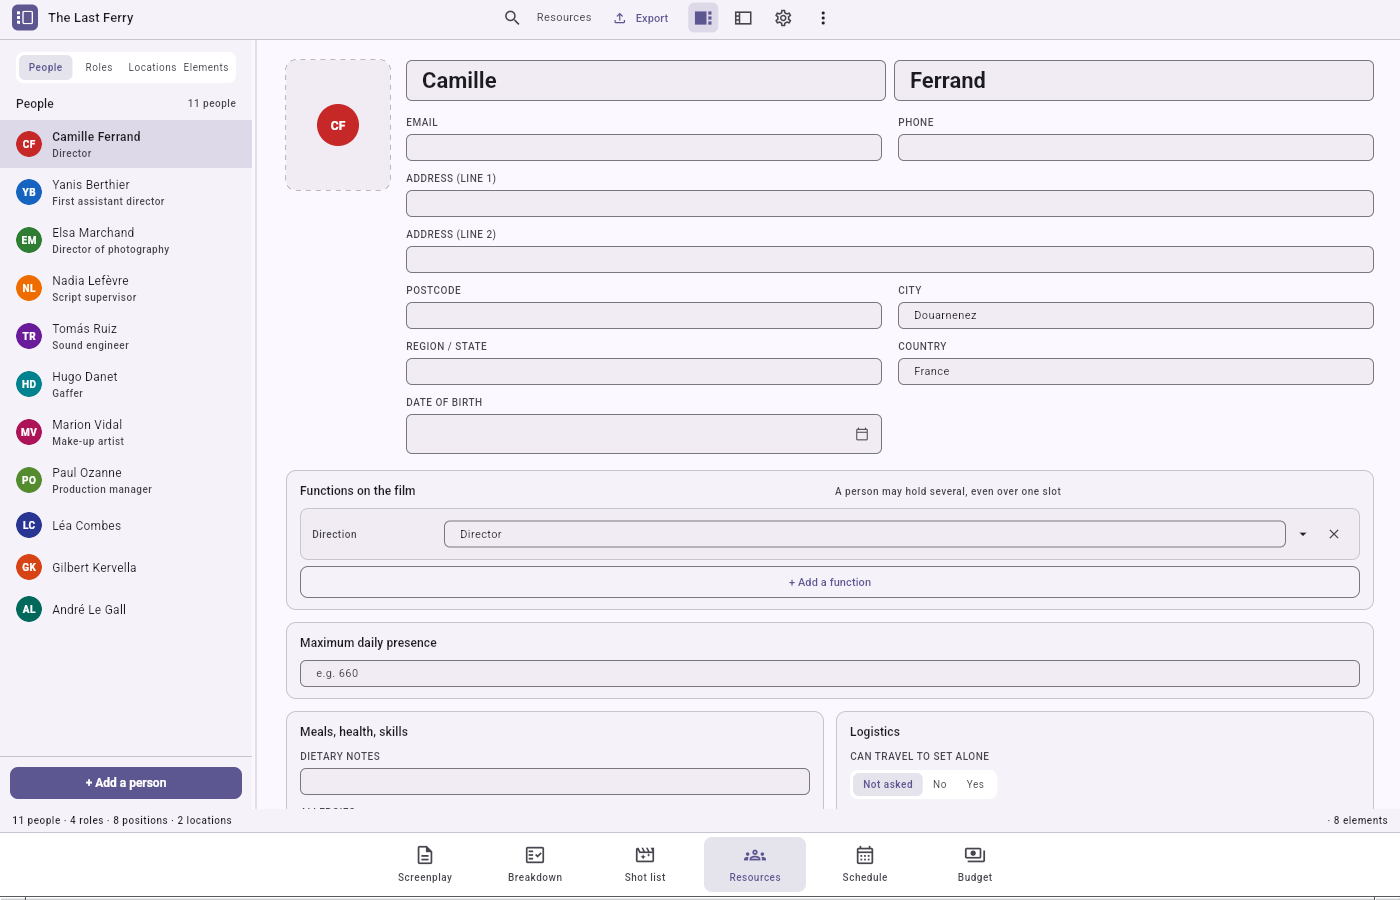Switch to the Locations tab

point(152,67)
